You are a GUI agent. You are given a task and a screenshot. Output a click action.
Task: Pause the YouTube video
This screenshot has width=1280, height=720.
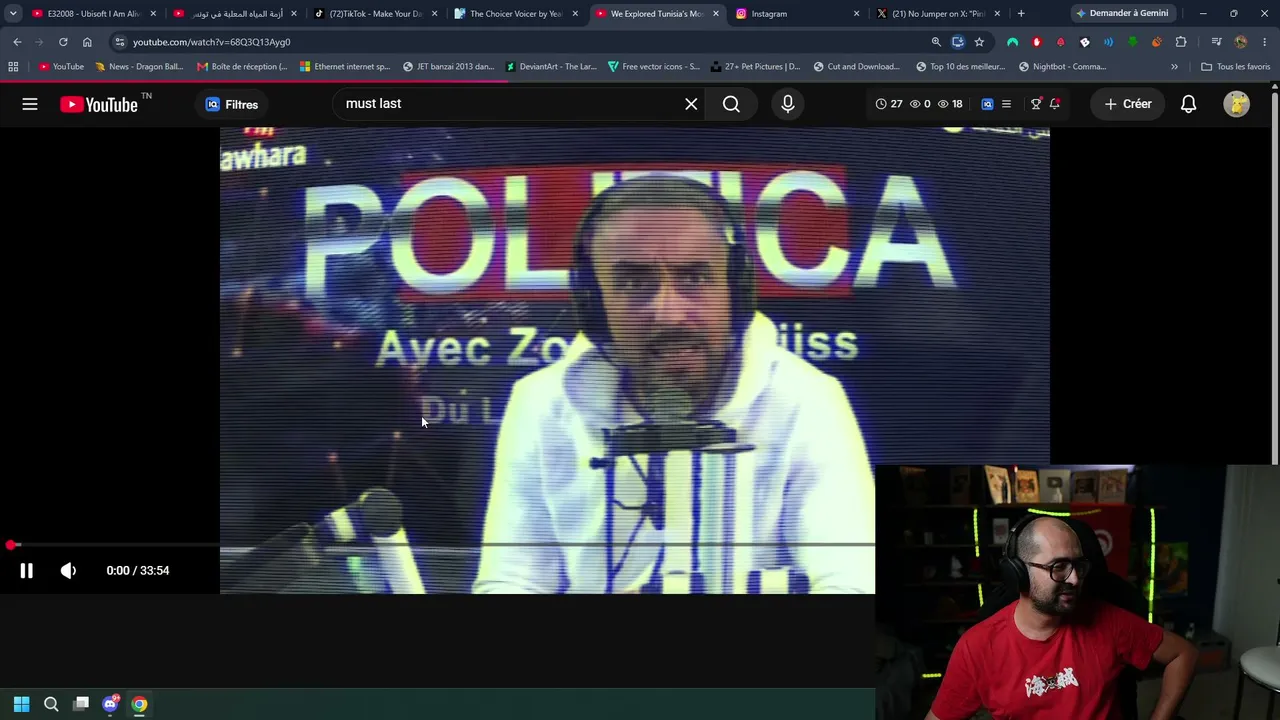pyautogui.click(x=27, y=570)
